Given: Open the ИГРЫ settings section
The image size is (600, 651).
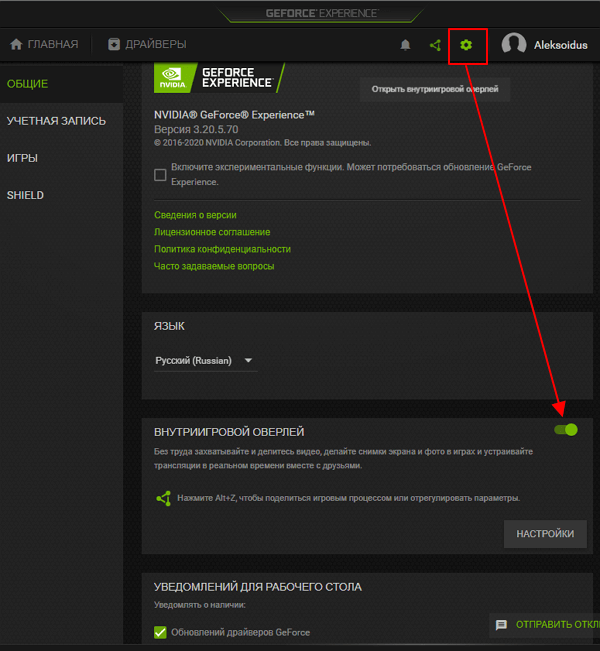Looking at the screenshot, I should click(x=22, y=158).
